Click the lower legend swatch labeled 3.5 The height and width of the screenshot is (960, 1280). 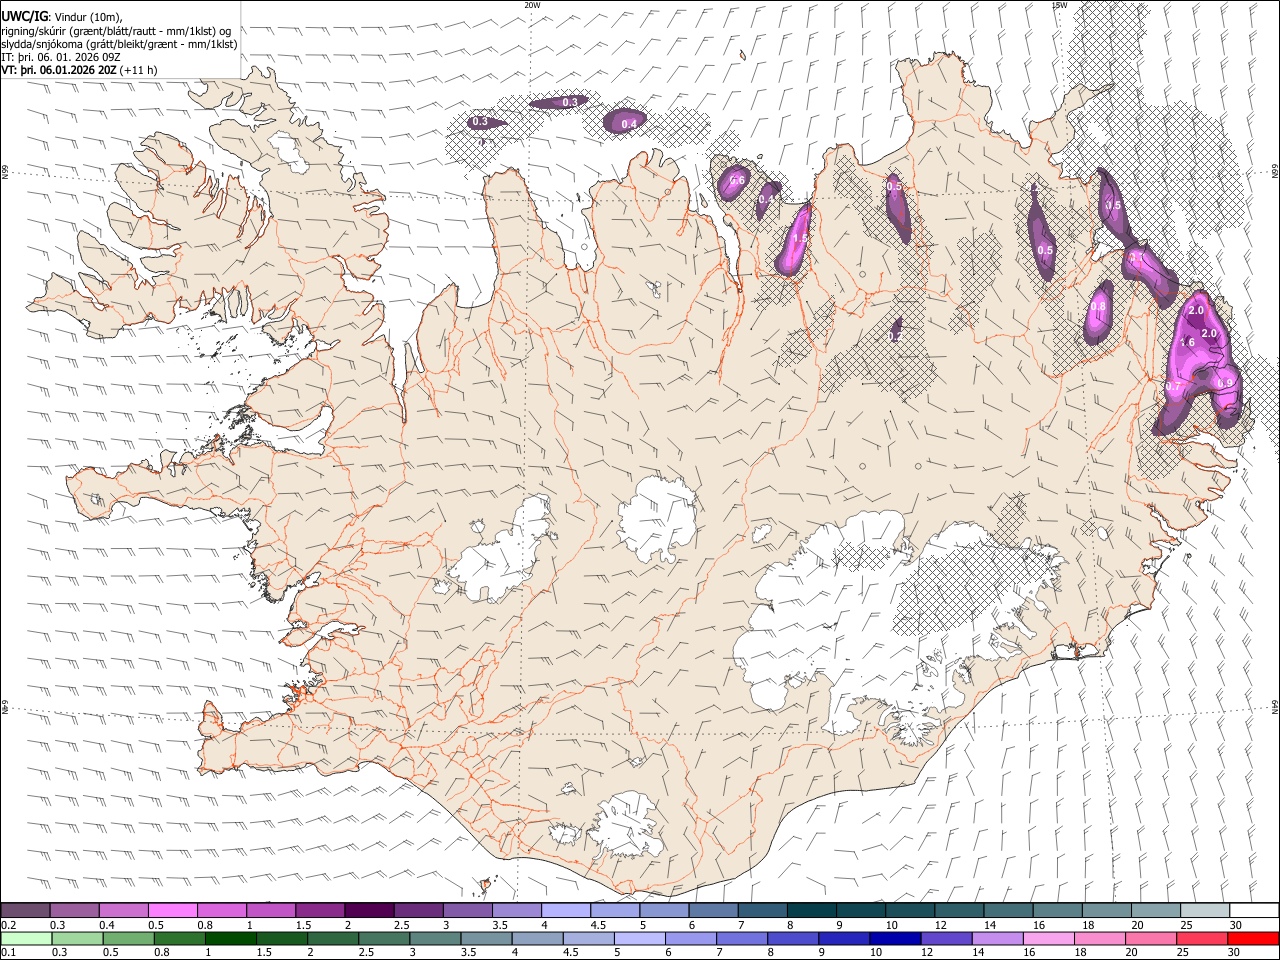tap(486, 938)
